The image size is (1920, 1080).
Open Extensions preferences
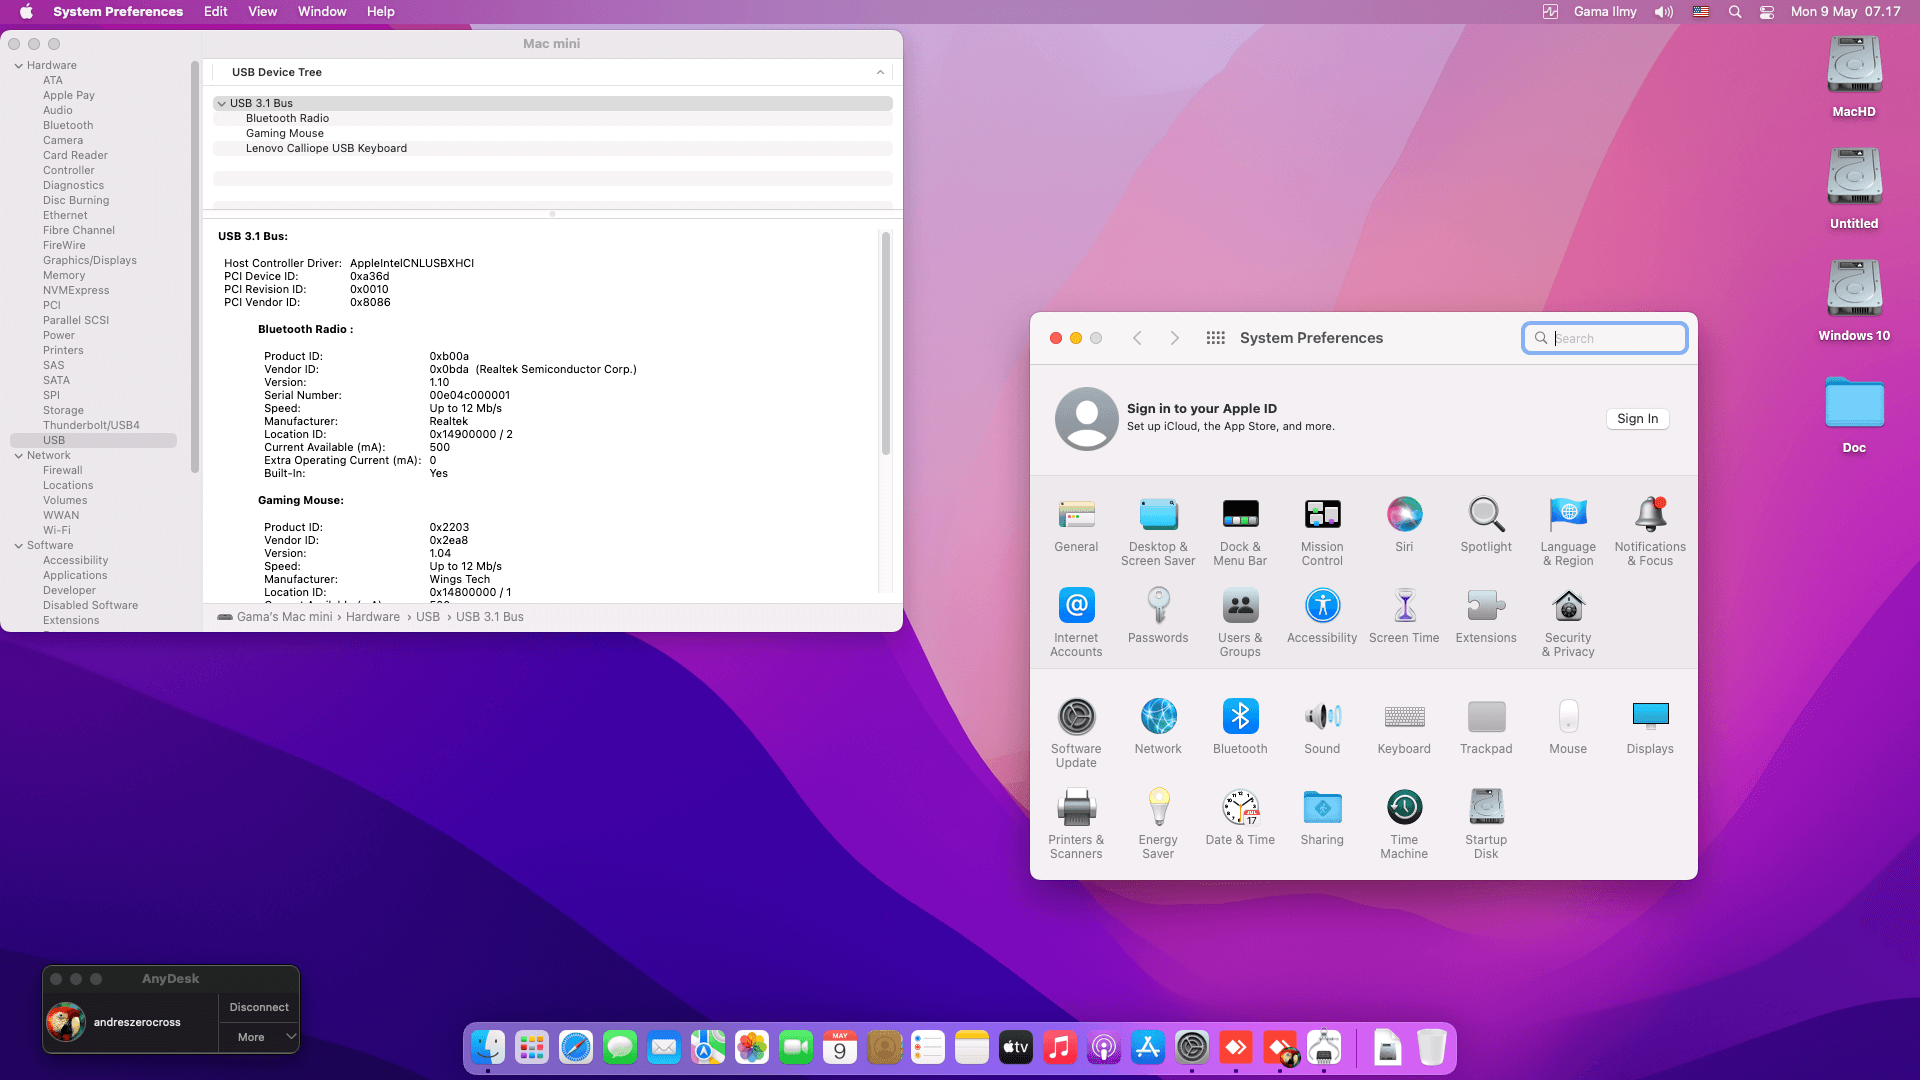[1486, 616]
